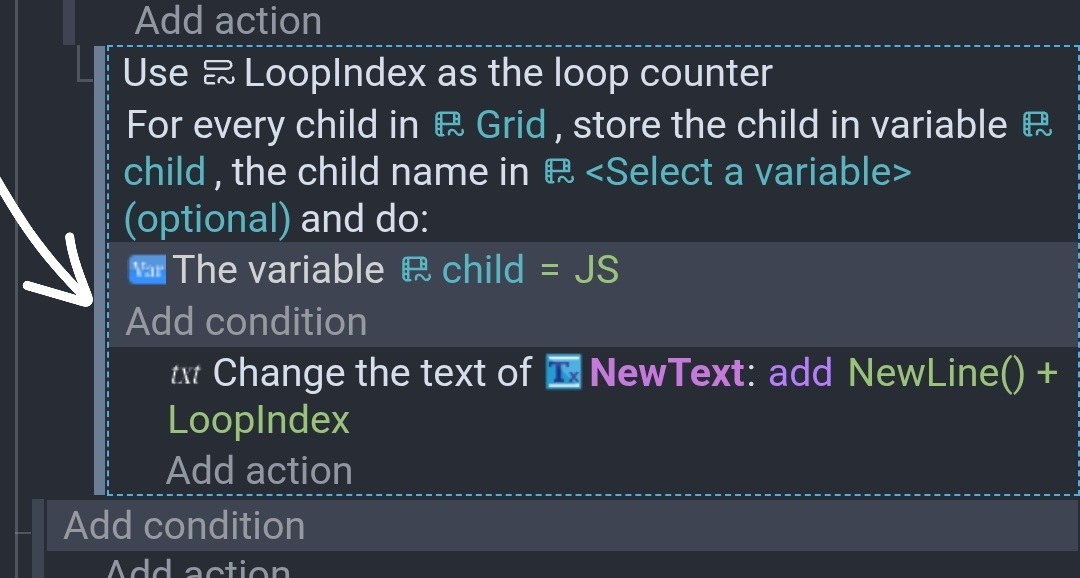Click the txt icon on Change the text action
The width and height of the screenshot is (1080, 578).
185,374
